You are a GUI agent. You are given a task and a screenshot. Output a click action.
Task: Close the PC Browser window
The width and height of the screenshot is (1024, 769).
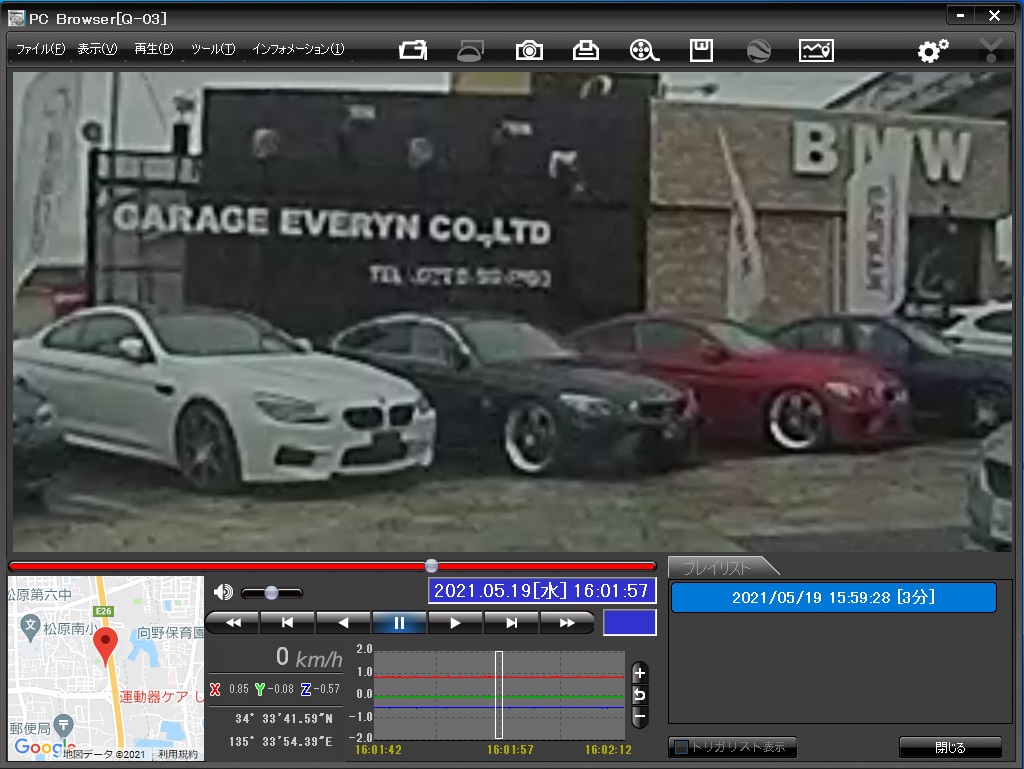[994, 15]
